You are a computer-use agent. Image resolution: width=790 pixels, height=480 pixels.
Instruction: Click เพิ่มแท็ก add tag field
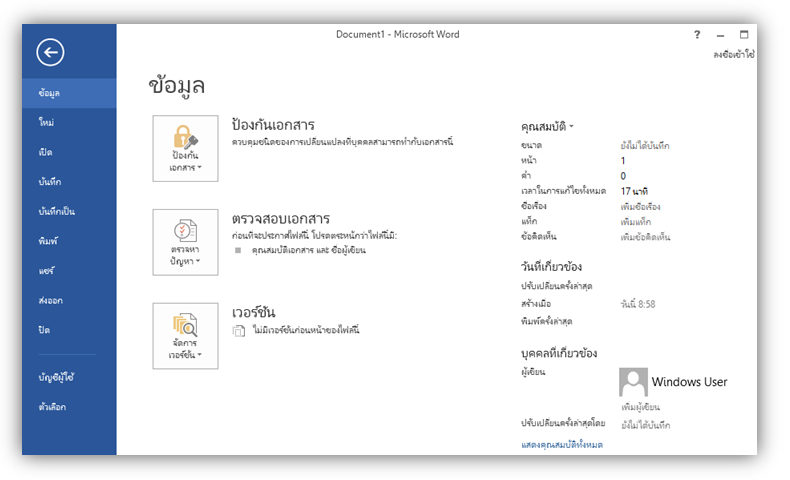click(x=636, y=222)
